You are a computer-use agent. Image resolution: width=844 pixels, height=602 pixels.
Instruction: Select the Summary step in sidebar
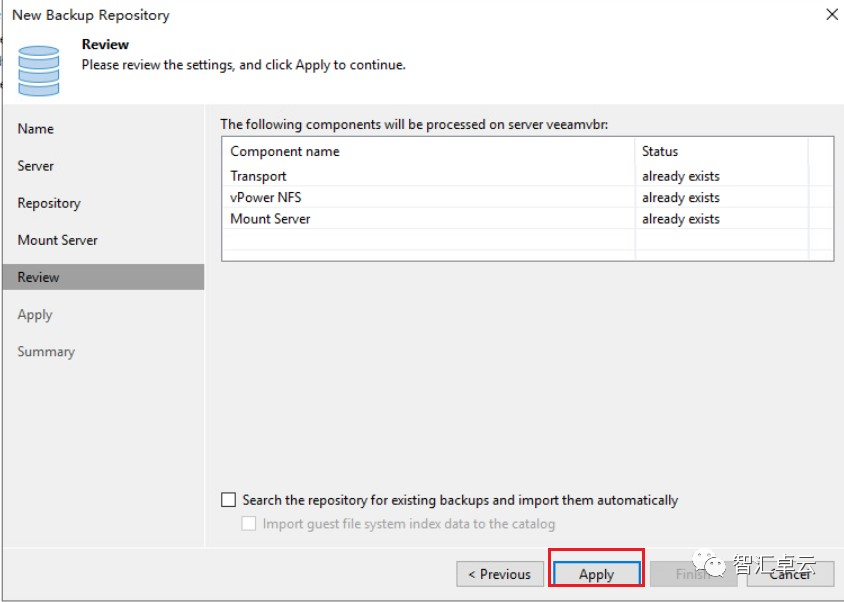pyautogui.click(x=46, y=352)
